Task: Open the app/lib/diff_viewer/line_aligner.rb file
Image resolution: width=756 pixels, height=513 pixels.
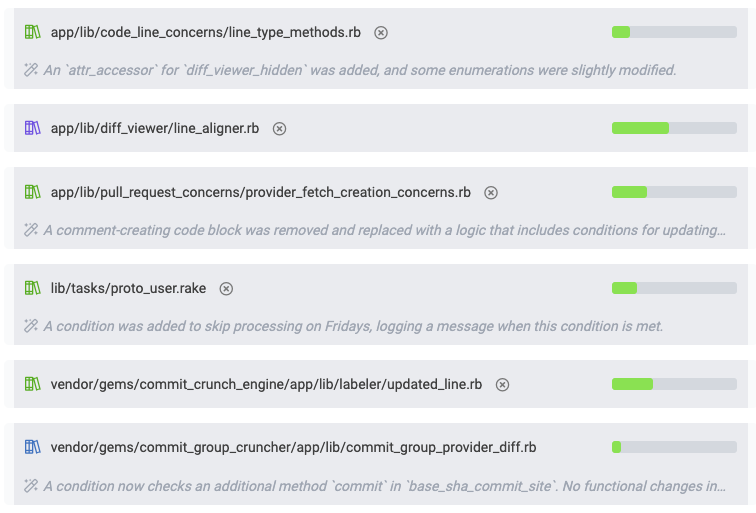Action: [155, 128]
